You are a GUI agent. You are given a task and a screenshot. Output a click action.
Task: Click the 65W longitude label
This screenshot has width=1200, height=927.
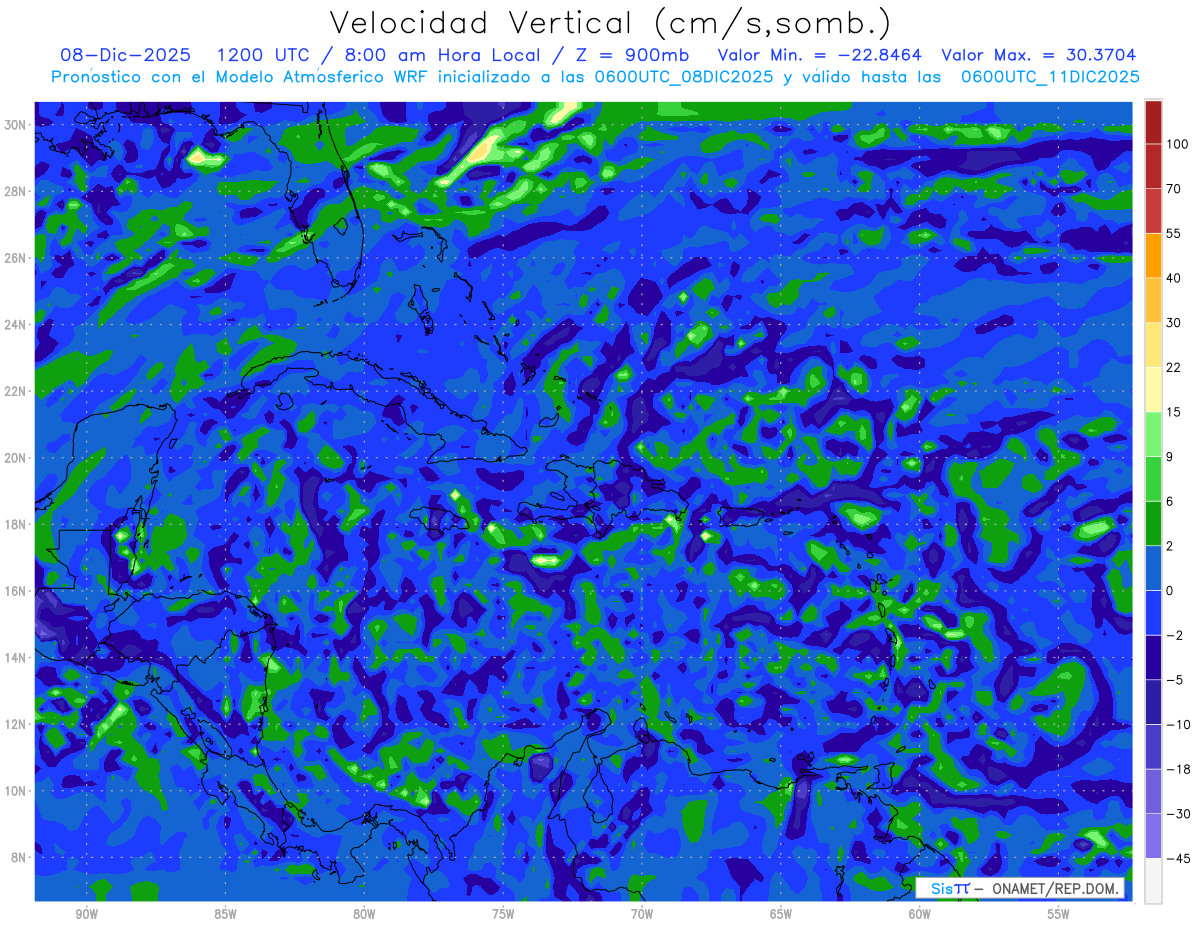(x=781, y=915)
